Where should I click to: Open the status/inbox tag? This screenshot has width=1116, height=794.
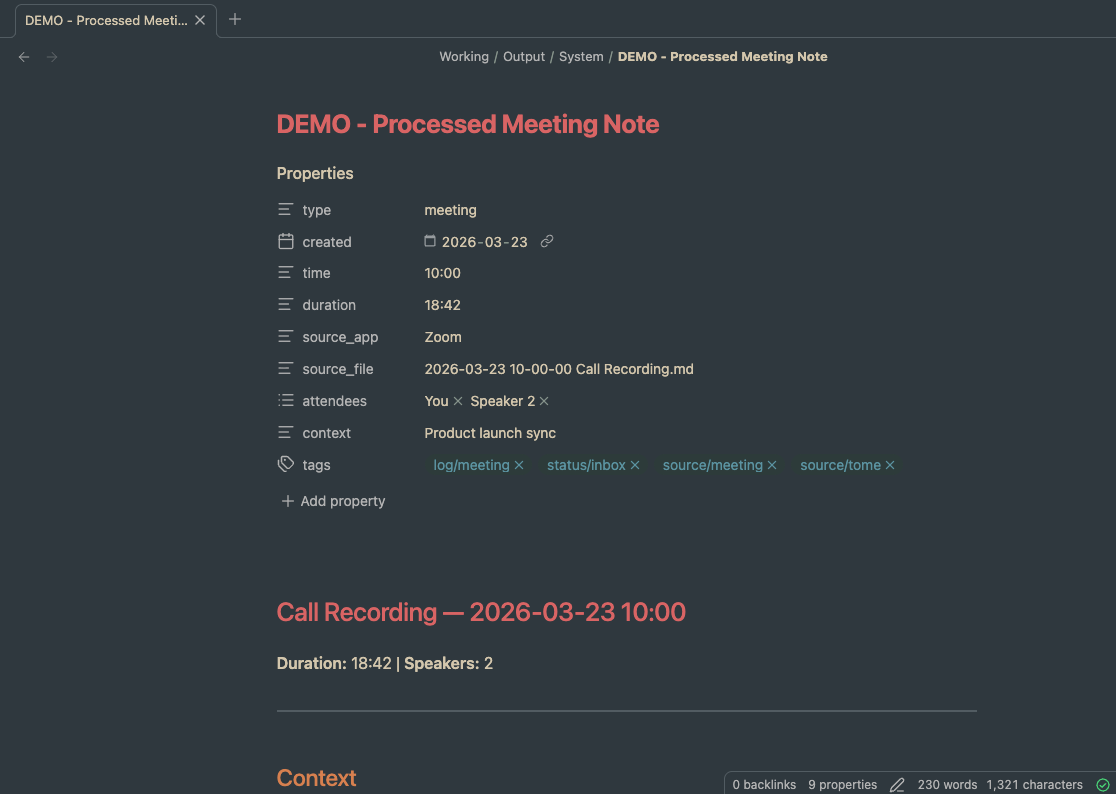pos(586,464)
